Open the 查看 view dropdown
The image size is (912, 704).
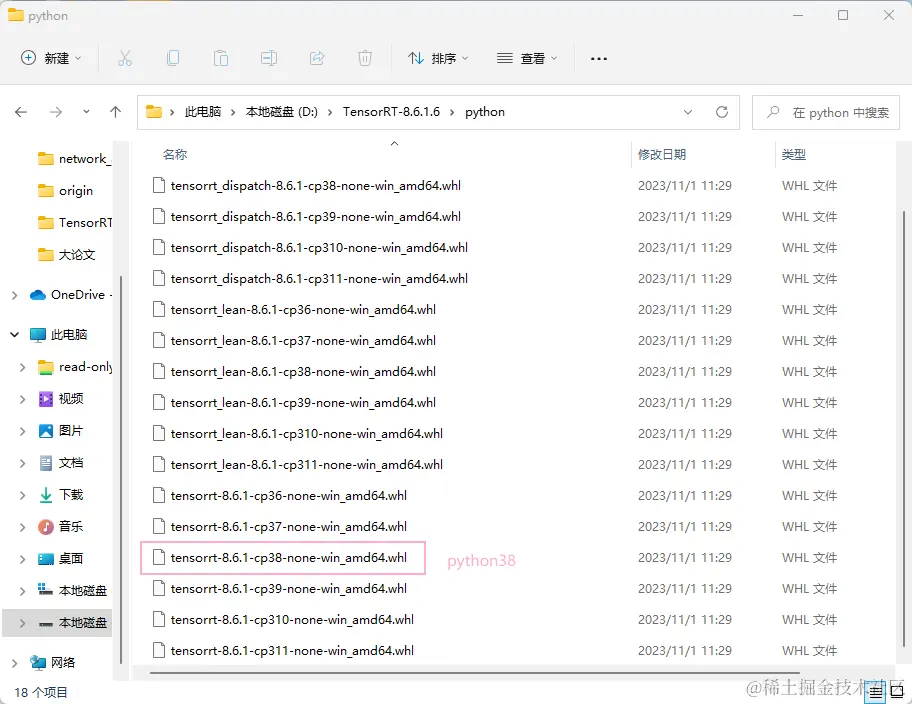click(526, 58)
